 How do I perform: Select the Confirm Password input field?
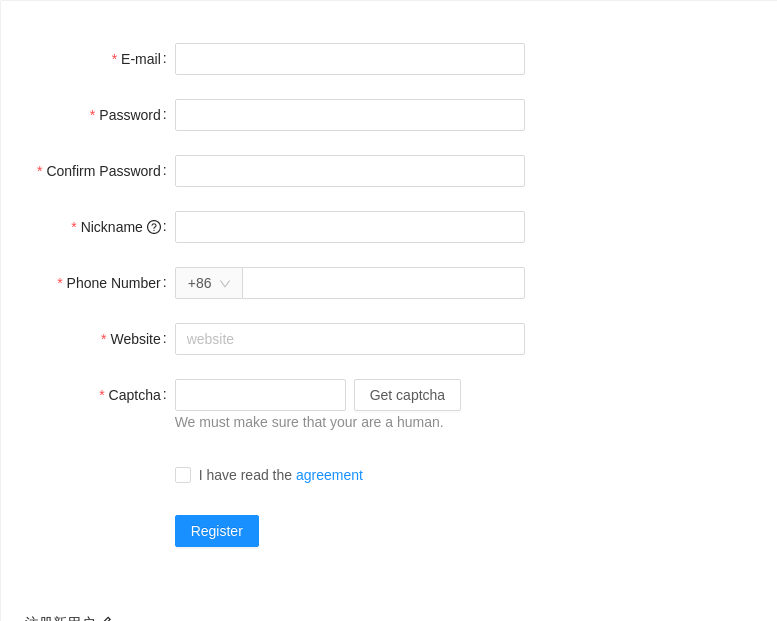pos(350,171)
